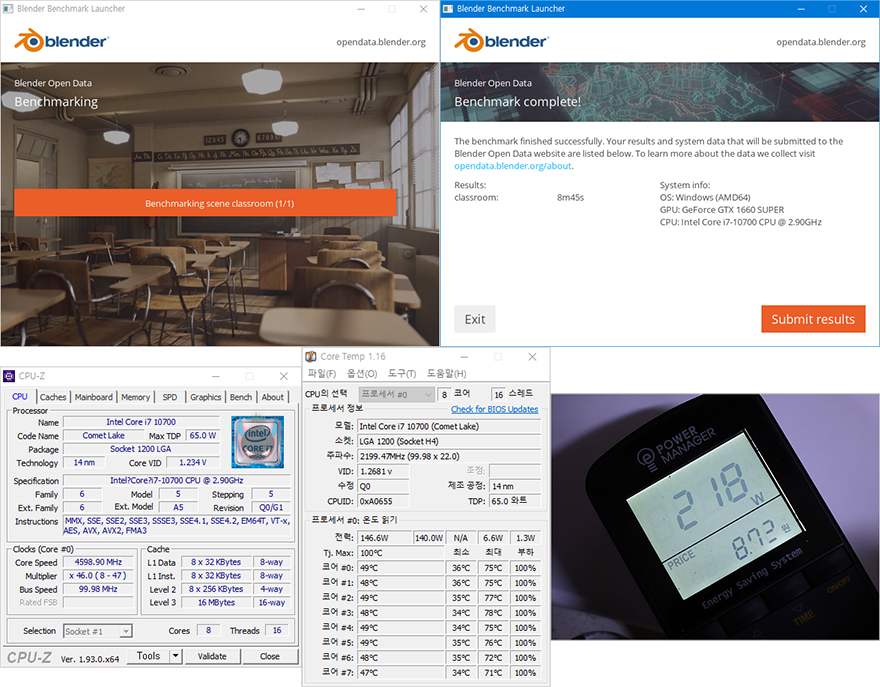Click the Core Temp app icon in the title bar
The image size is (880, 687).
point(310,356)
